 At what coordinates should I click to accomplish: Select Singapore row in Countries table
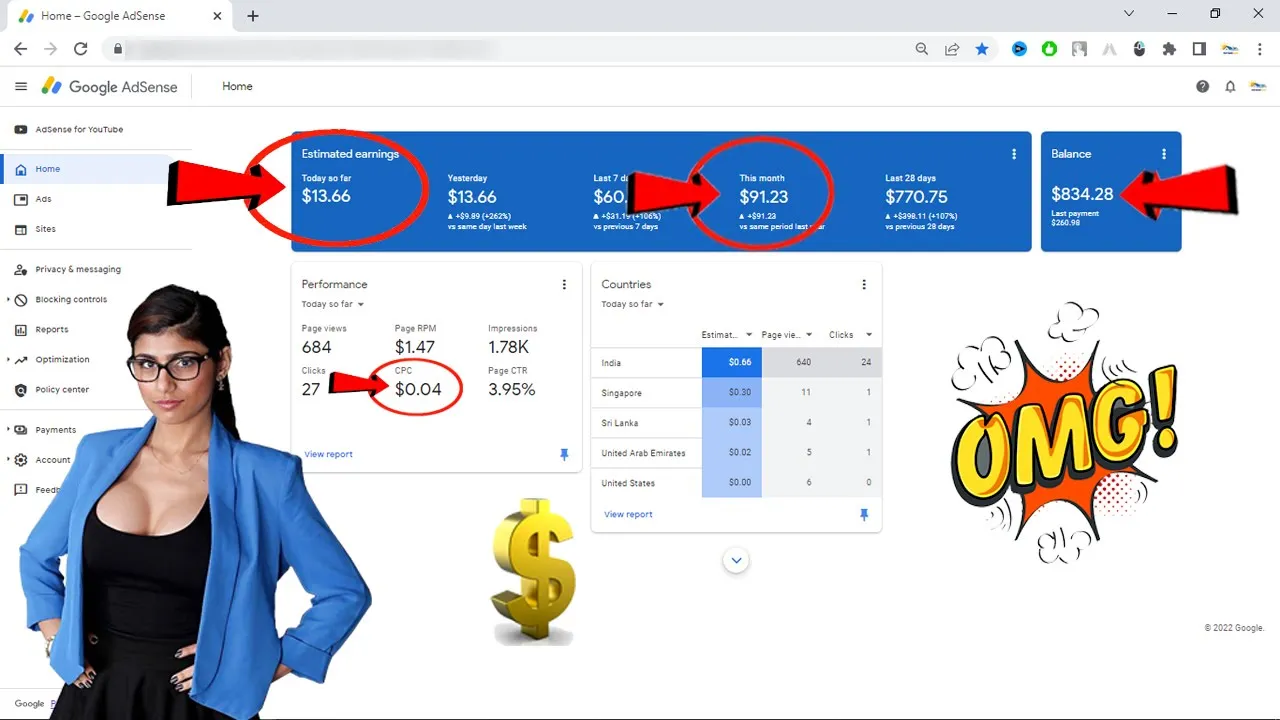coord(737,393)
